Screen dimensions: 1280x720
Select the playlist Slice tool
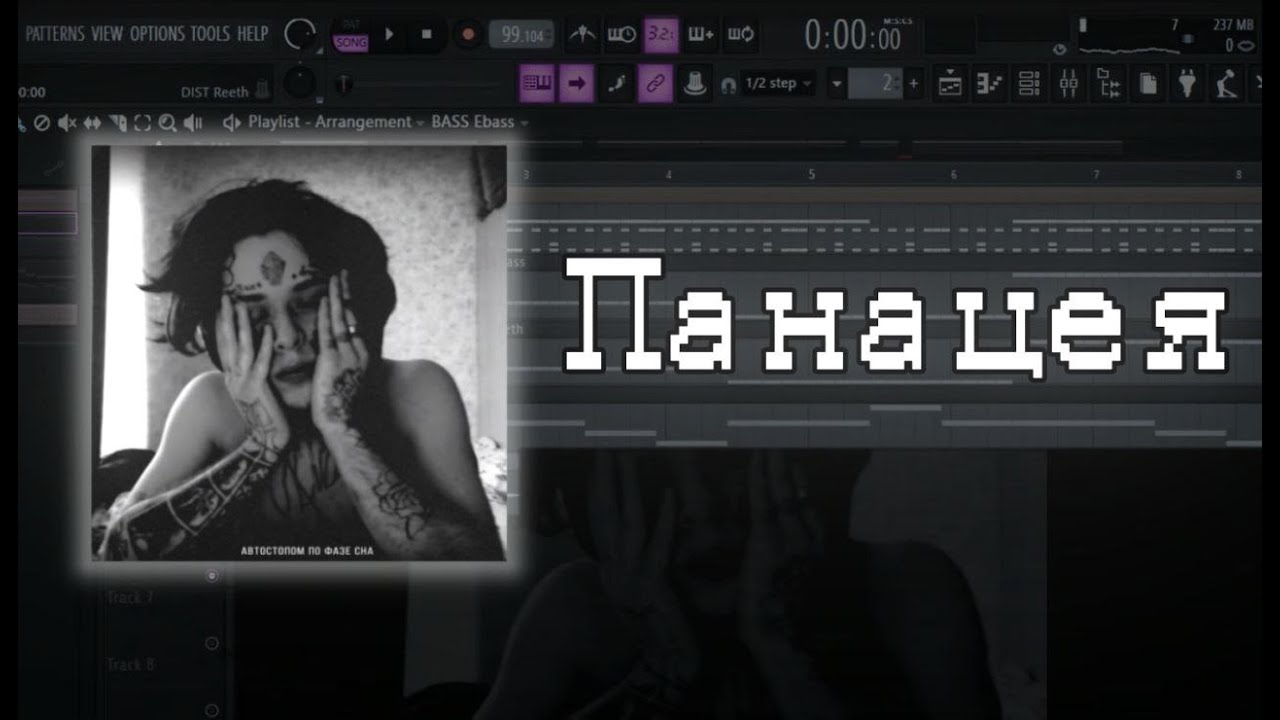coord(118,123)
